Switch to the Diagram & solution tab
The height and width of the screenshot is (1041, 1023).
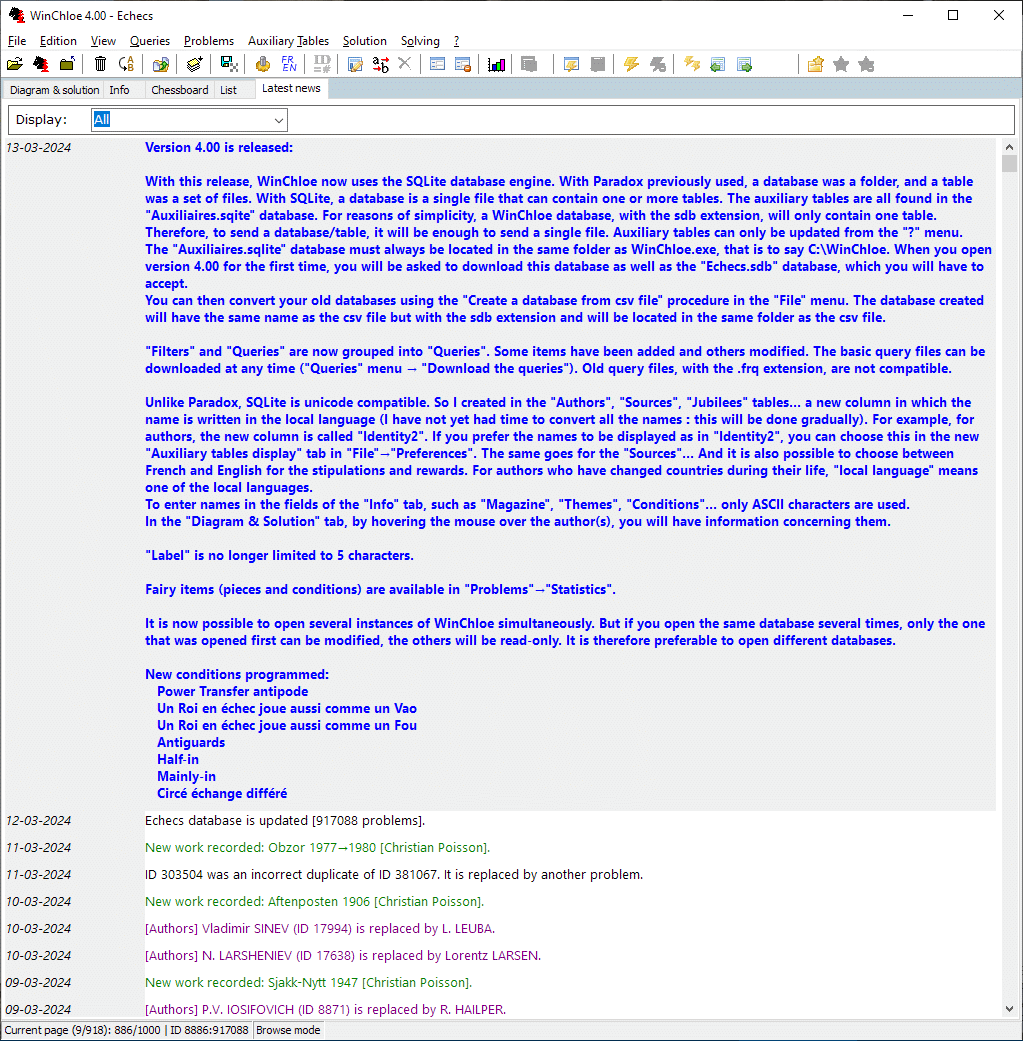54,90
